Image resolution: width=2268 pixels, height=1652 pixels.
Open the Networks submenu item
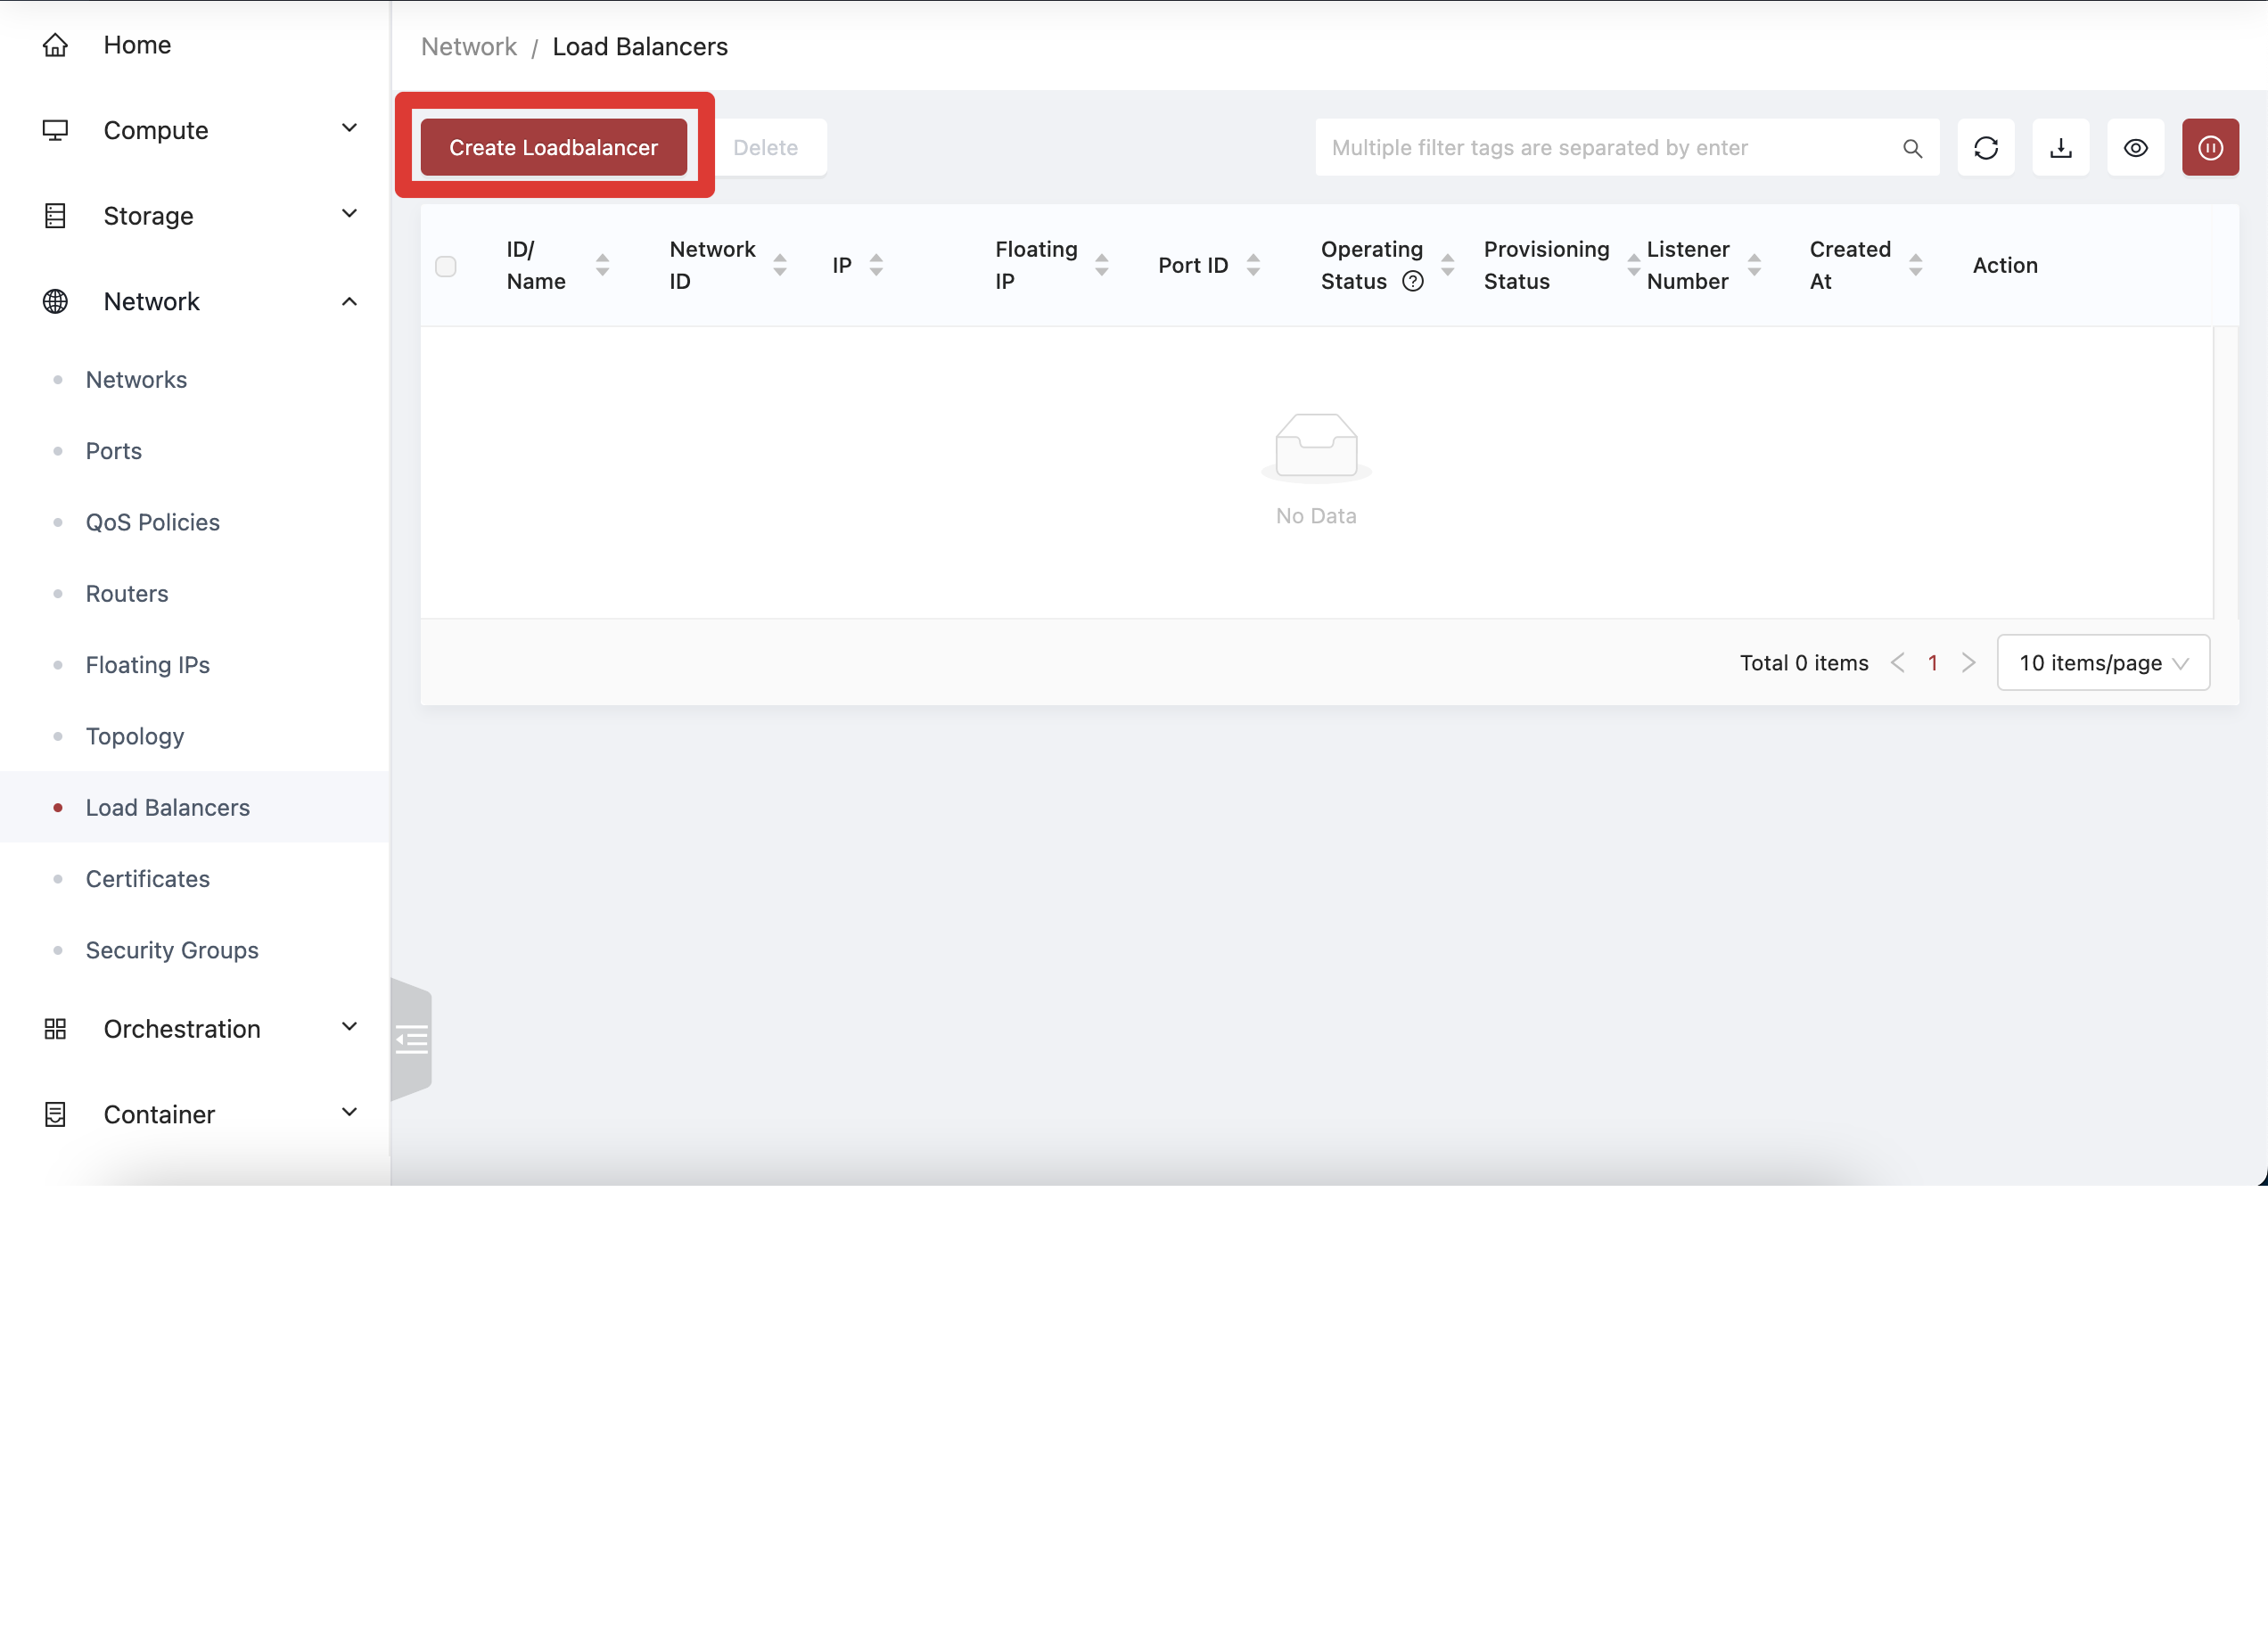pyautogui.click(x=136, y=377)
